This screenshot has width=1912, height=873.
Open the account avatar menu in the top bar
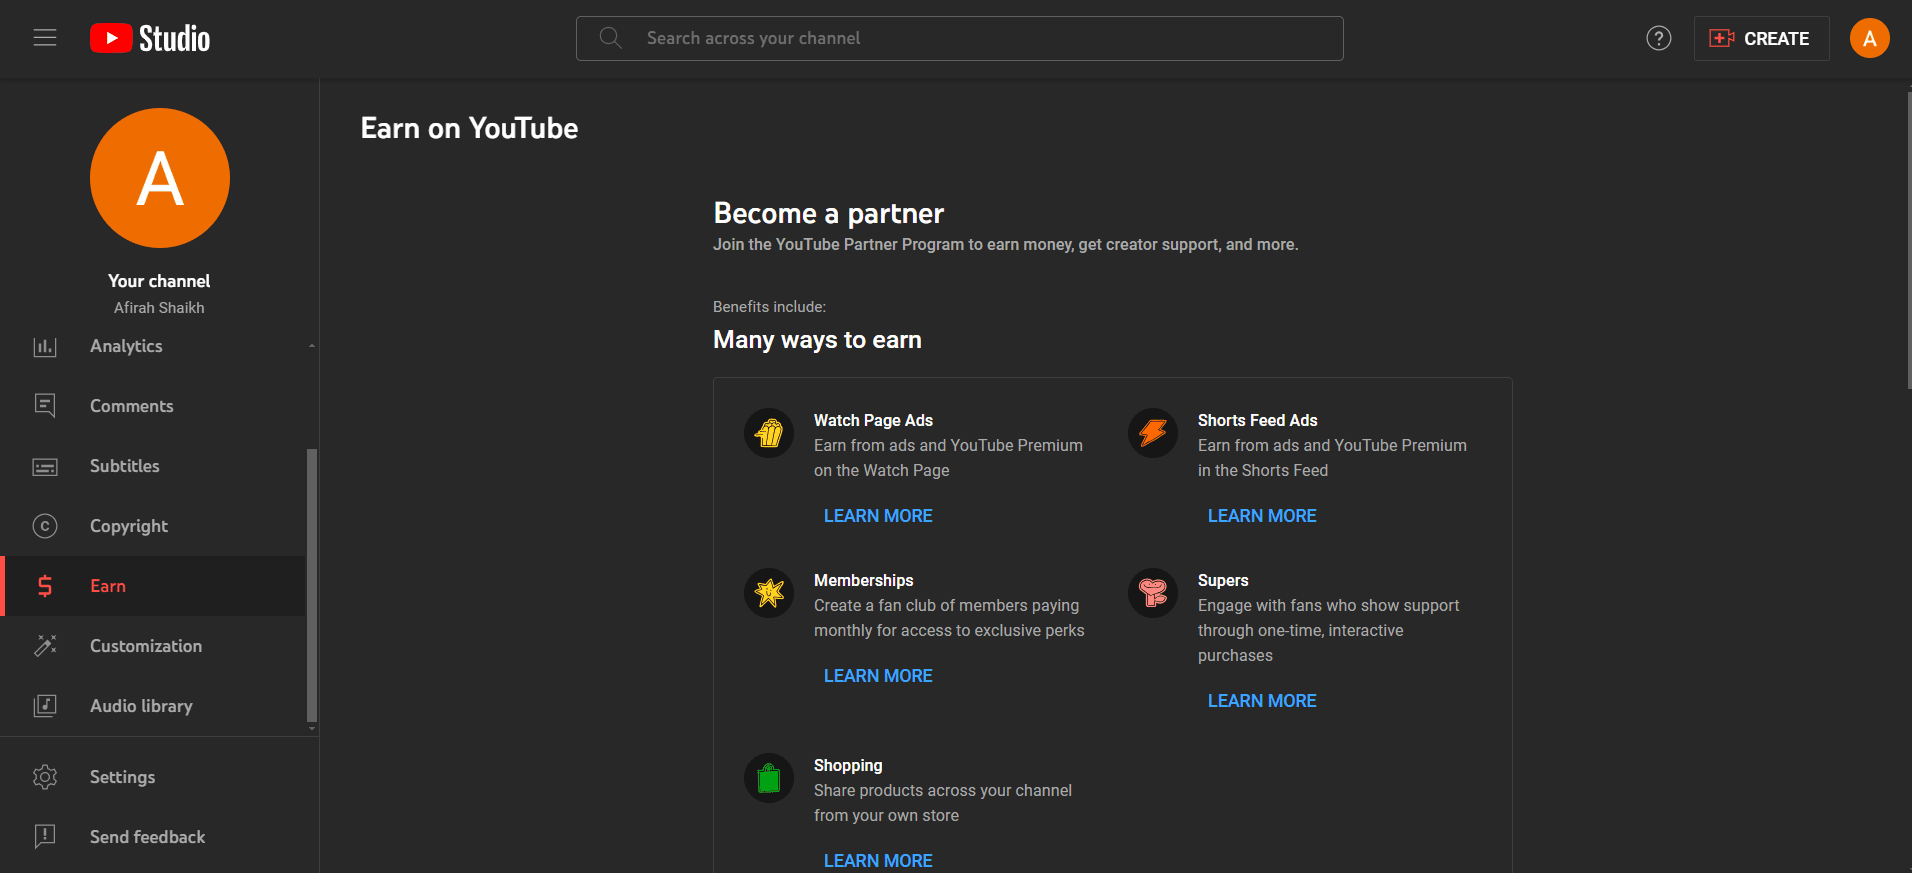click(1869, 38)
